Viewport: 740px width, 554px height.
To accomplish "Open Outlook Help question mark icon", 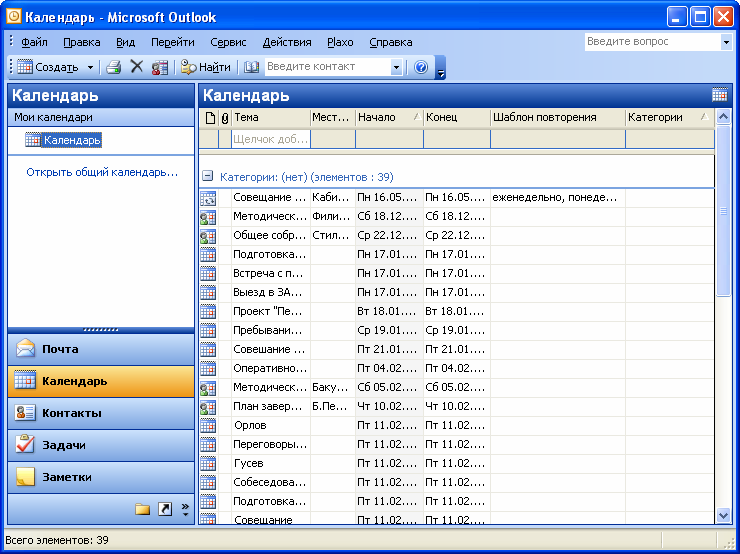I will tap(420, 67).
